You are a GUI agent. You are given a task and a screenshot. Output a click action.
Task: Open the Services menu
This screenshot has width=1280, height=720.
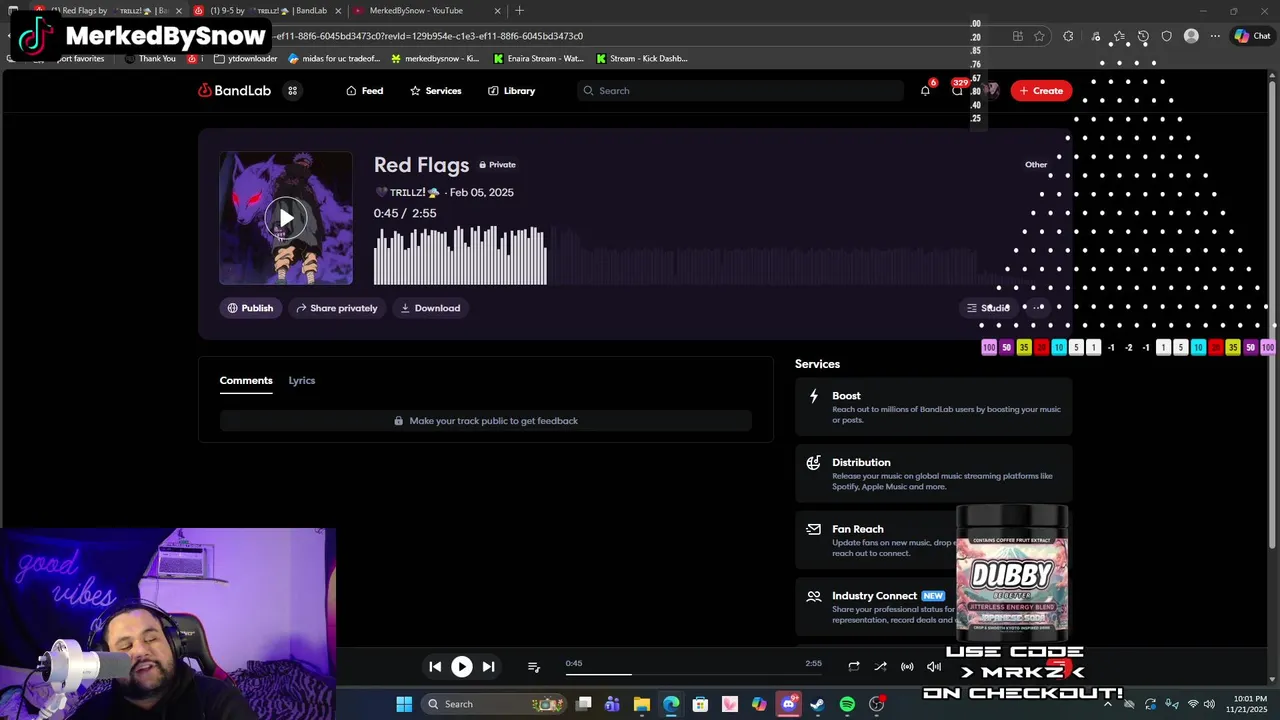pos(435,90)
